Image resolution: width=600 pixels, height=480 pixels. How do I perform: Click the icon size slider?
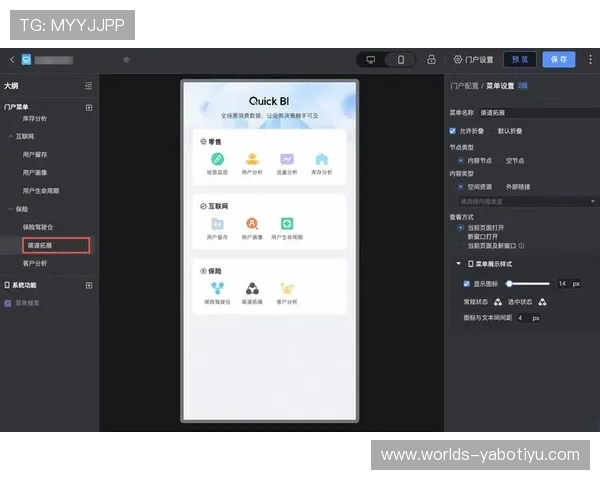[528, 284]
